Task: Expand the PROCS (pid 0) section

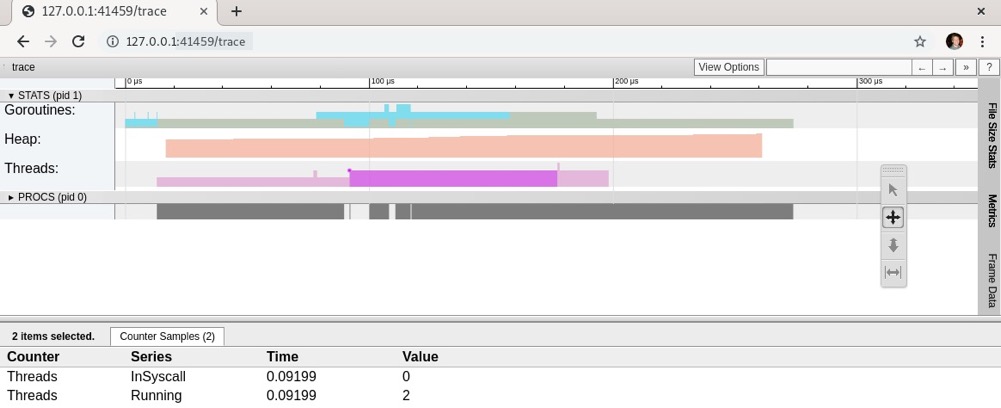Action: pos(47,197)
